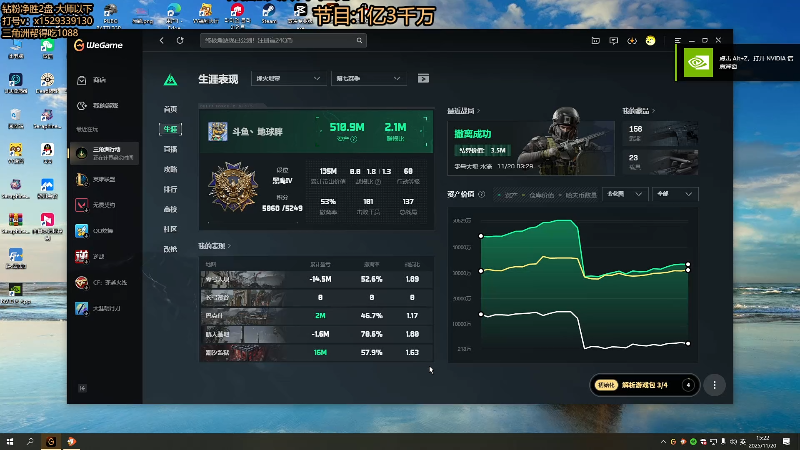Click the white line's left start point
The height and width of the screenshot is (450, 800).
[481, 314]
